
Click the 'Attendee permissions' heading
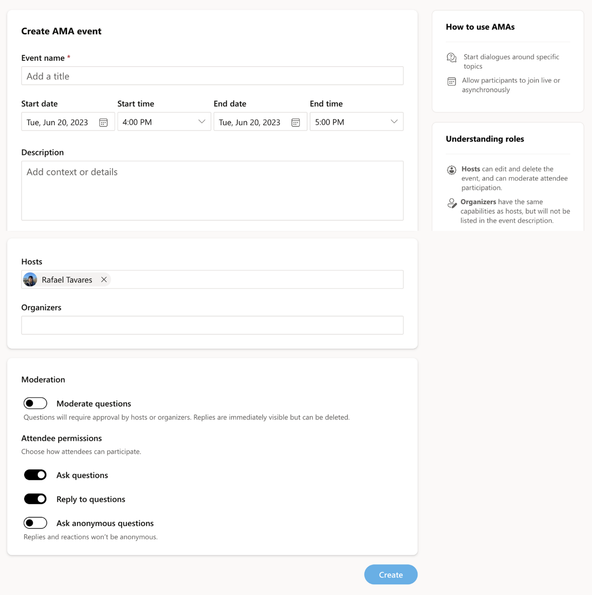[61, 438]
